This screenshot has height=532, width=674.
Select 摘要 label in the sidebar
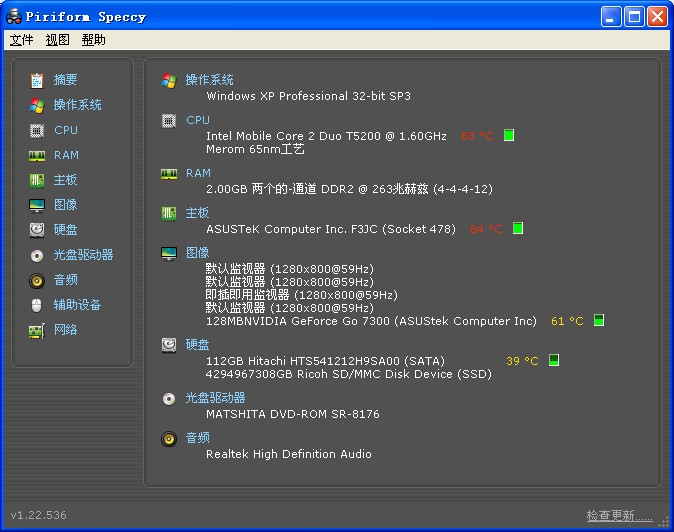tap(65, 80)
